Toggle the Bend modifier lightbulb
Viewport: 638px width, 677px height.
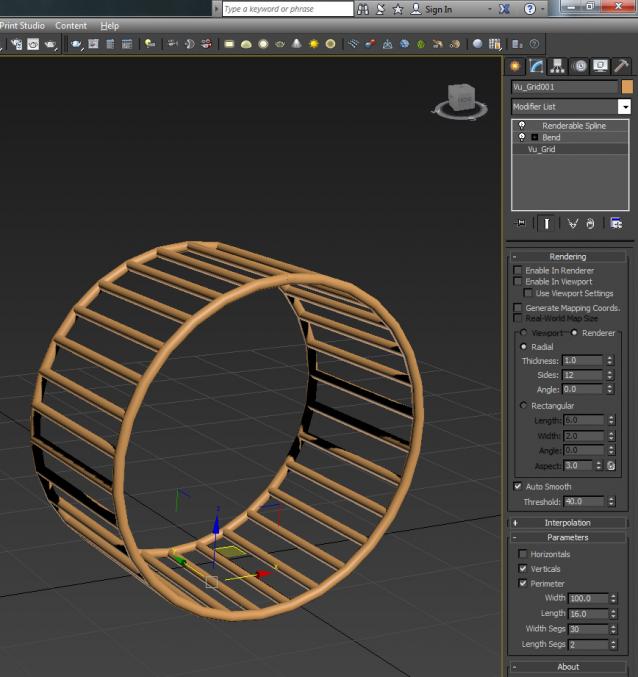tap(521, 137)
